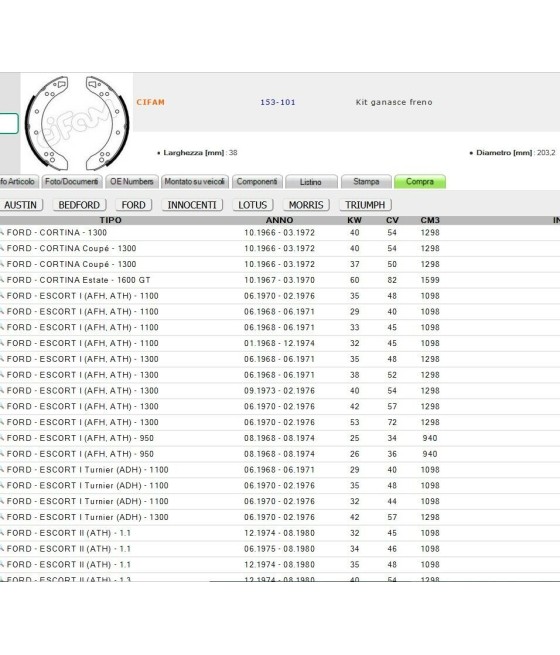Choose the TRIUMPH brand filter
560x655 pixels.
pos(365,205)
